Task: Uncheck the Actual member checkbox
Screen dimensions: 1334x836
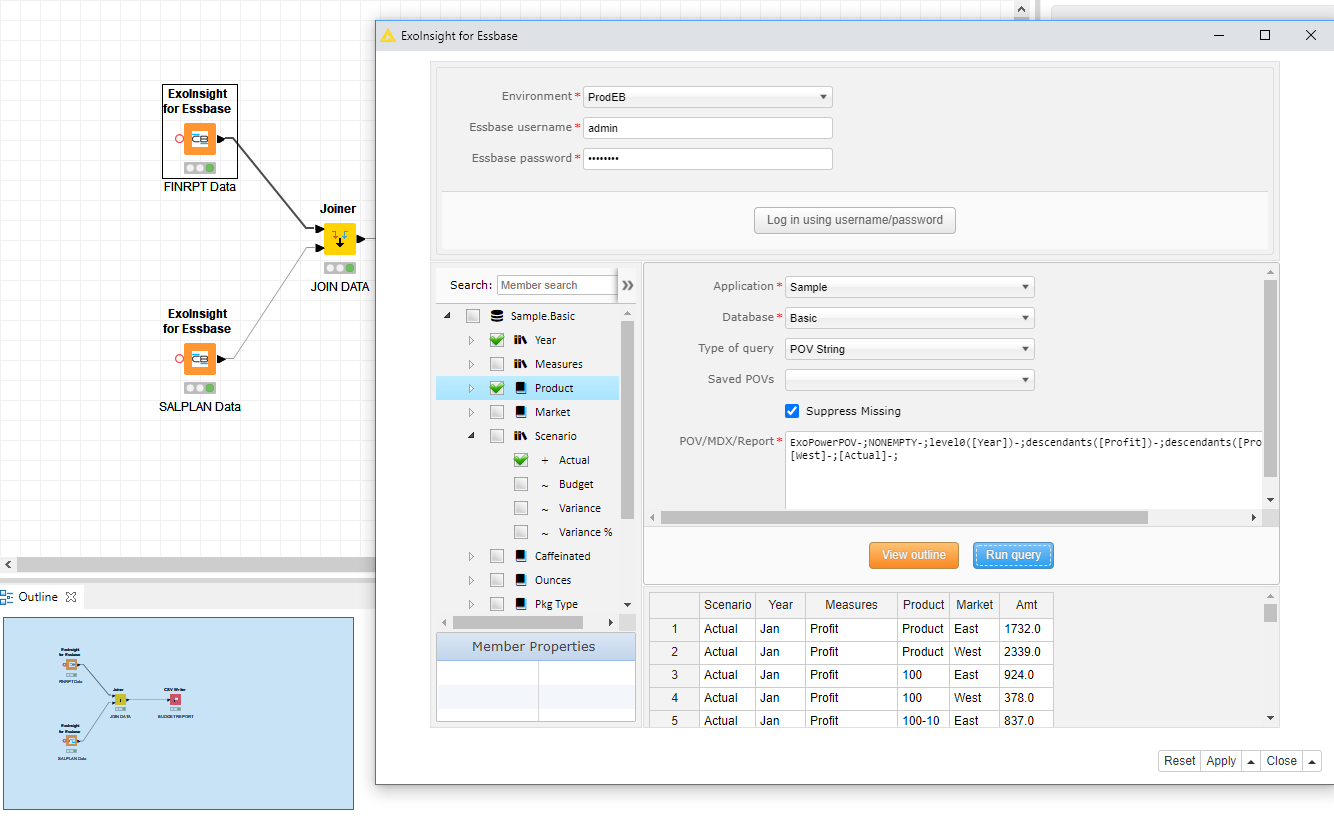Action: tap(521, 460)
